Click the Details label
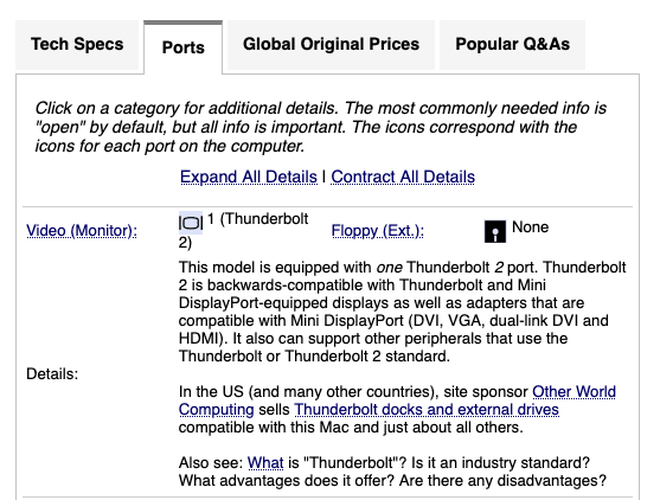This screenshot has height=500, width=660. (52, 374)
